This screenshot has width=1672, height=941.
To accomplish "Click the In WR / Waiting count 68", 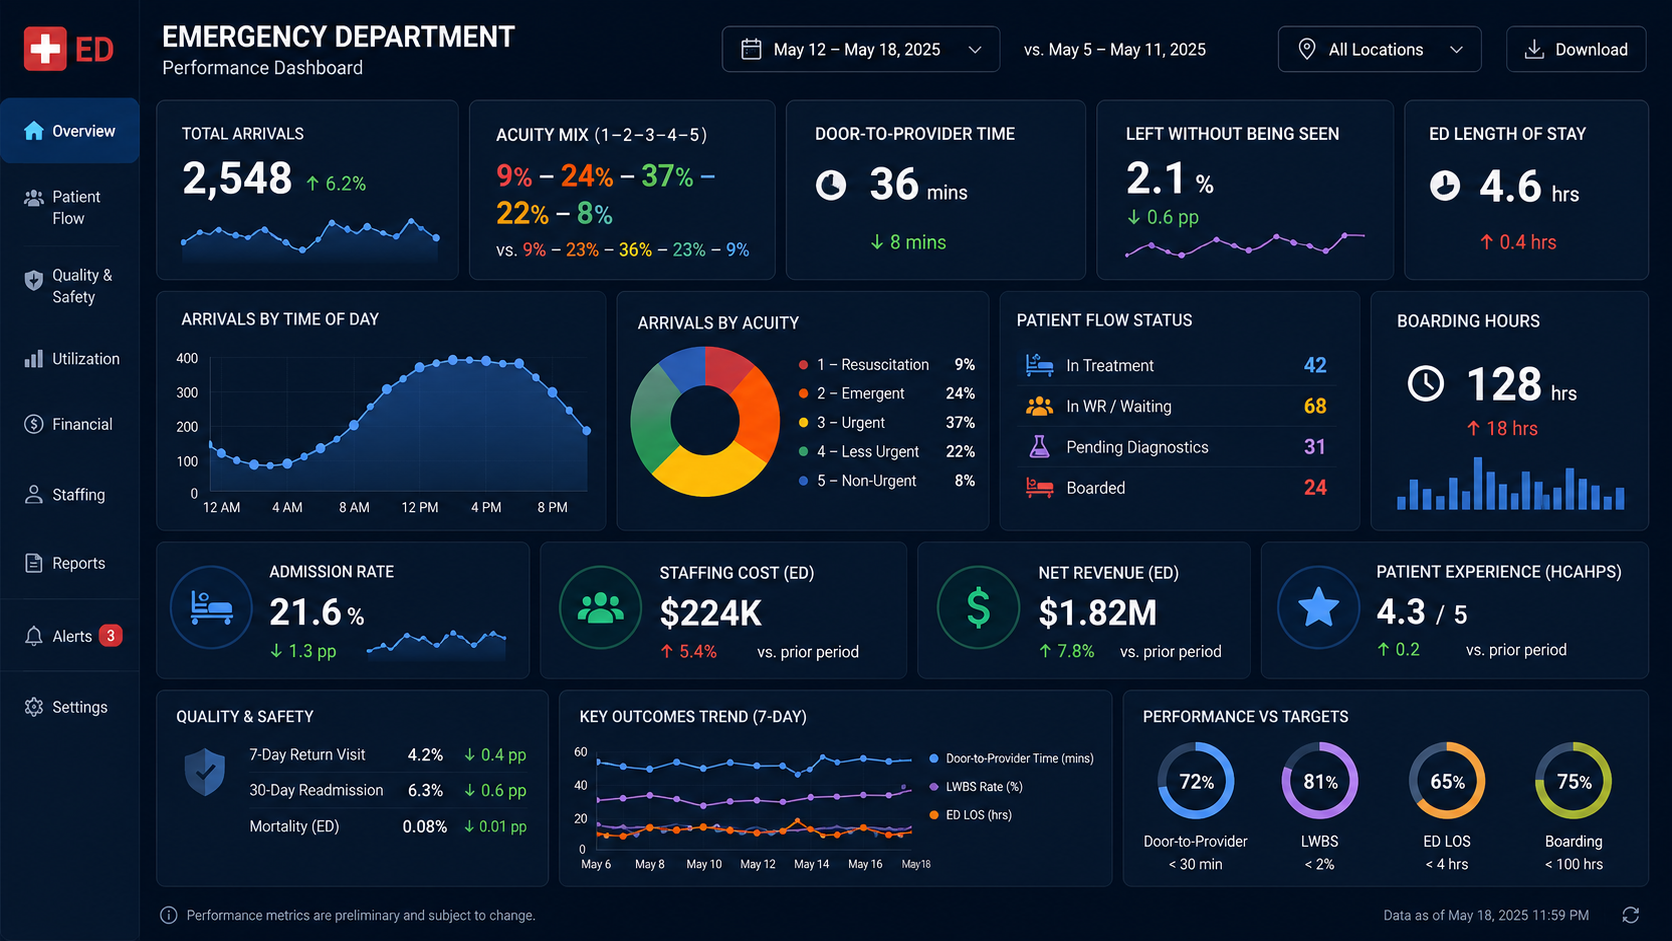I will 1315,406.
